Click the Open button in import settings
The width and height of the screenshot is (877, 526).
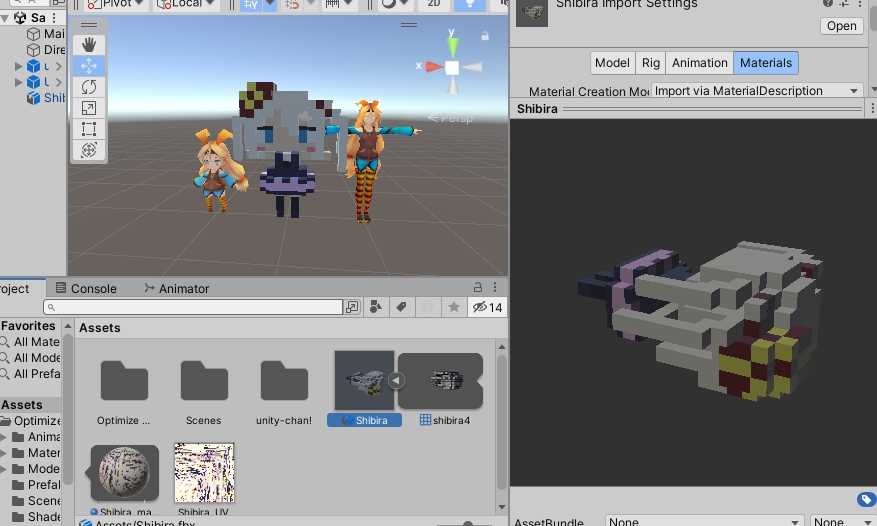(841, 26)
